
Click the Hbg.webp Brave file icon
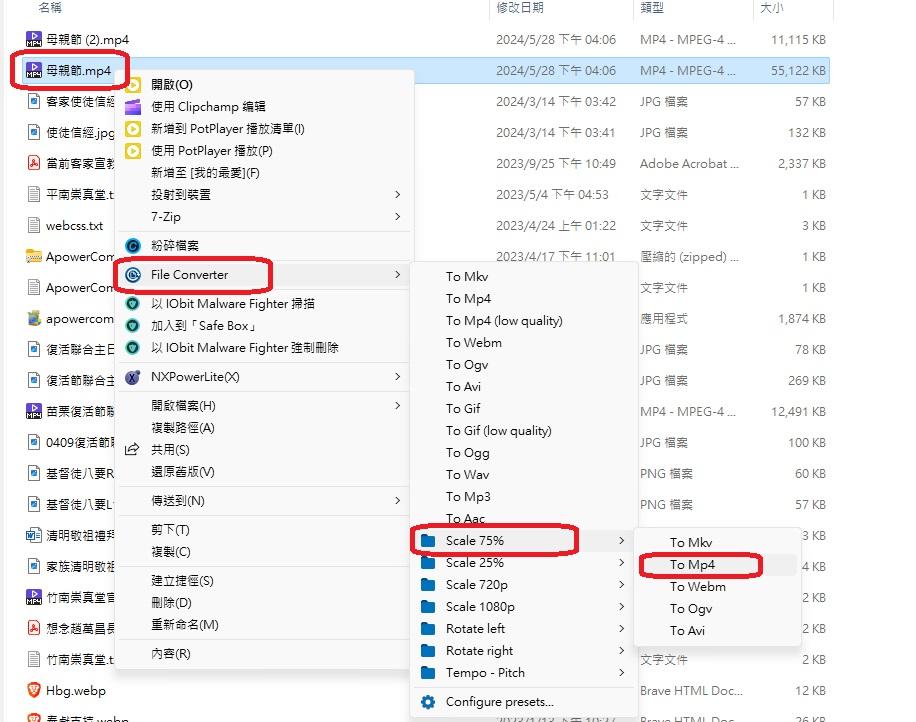point(34,691)
